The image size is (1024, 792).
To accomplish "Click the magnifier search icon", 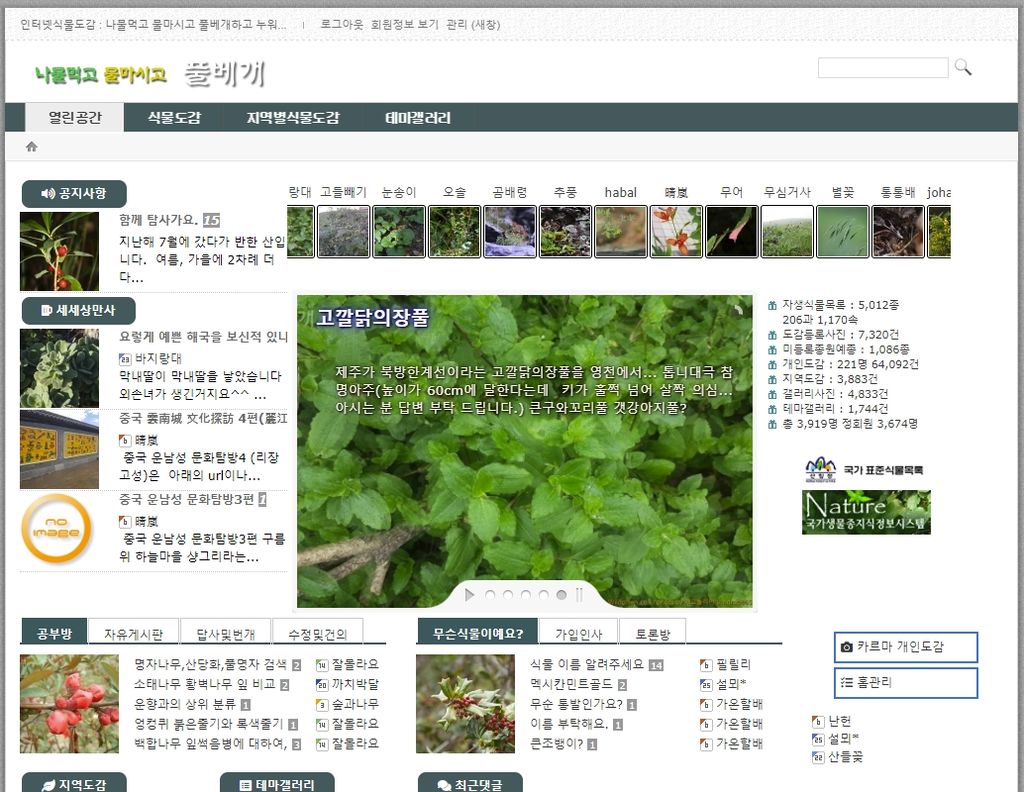I will (962, 67).
